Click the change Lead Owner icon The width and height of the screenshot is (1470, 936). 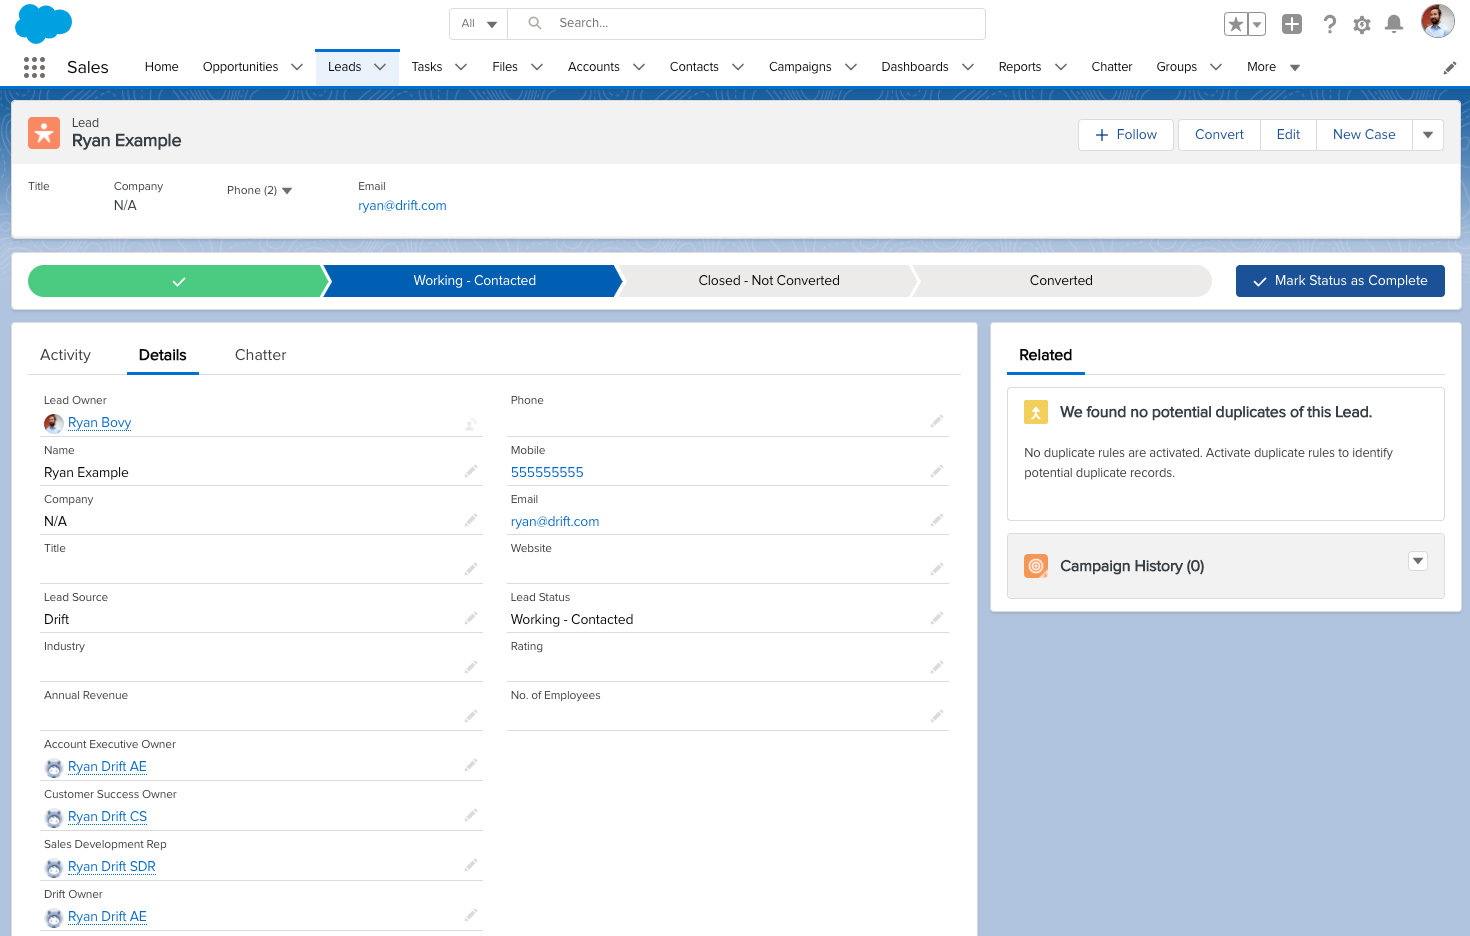coord(470,424)
